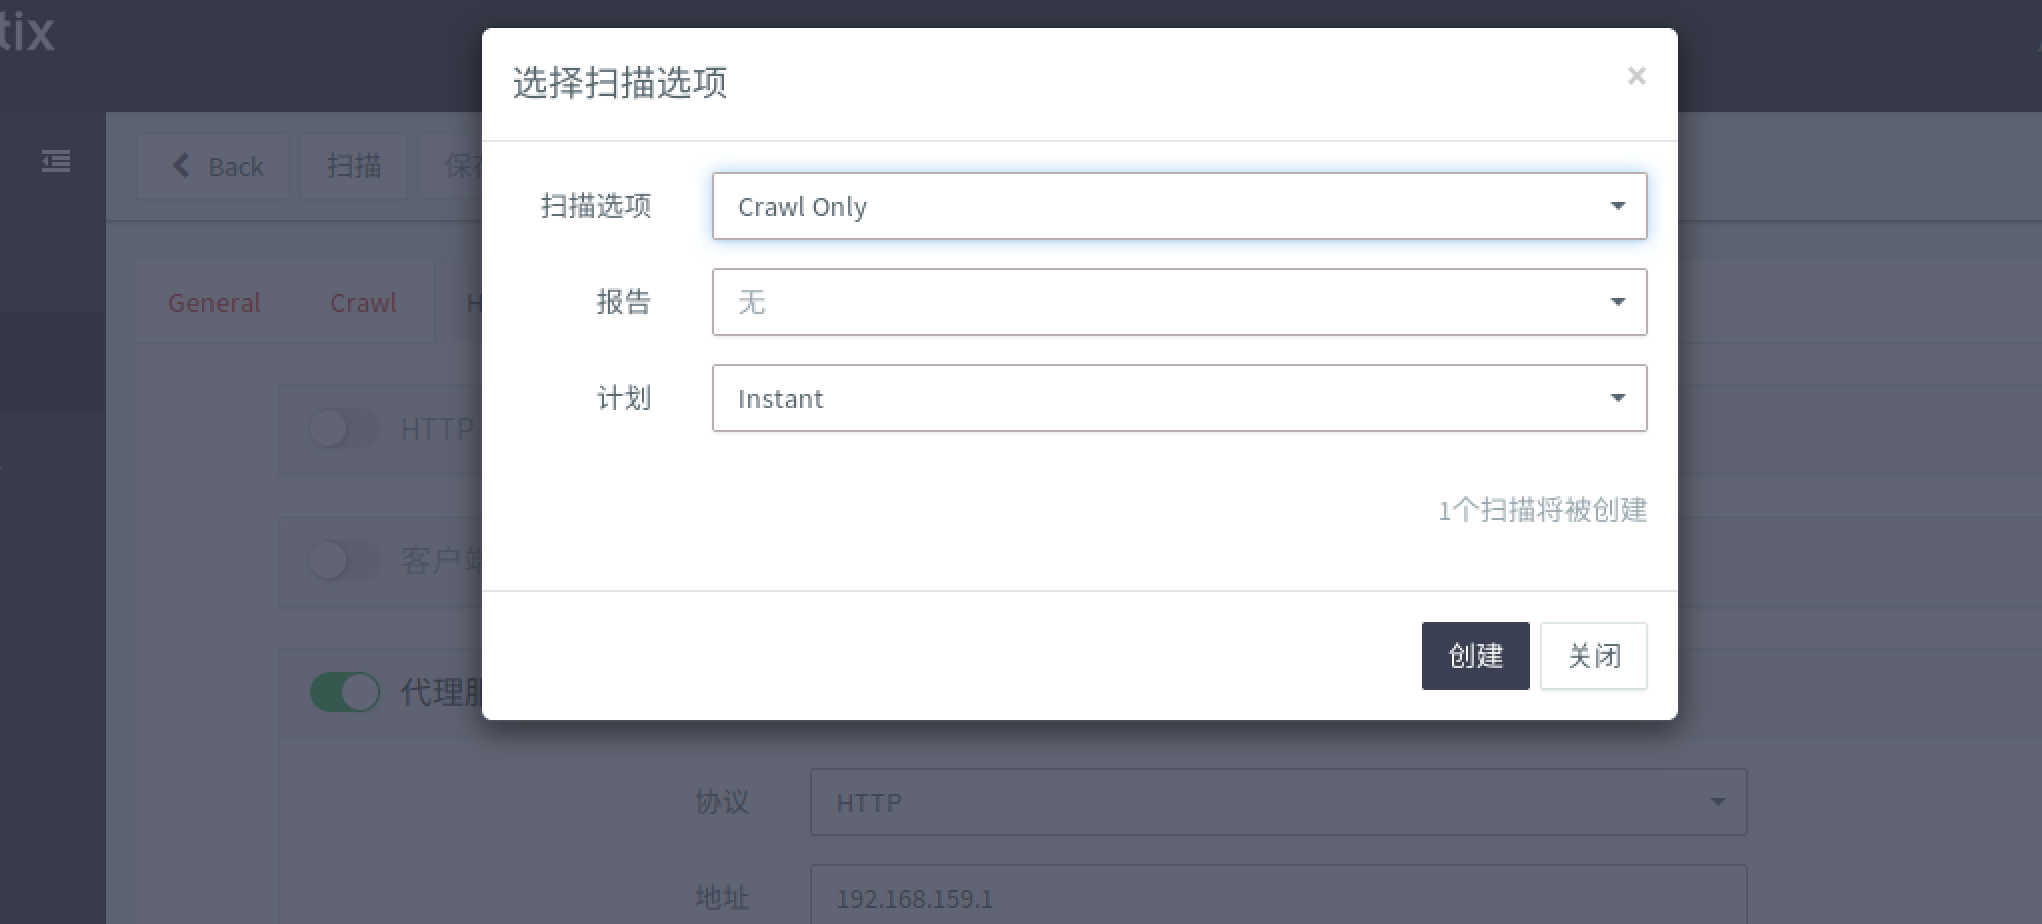Click the 创建 button
The width and height of the screenshot is (2042, 924).
tap(1475, 656)
